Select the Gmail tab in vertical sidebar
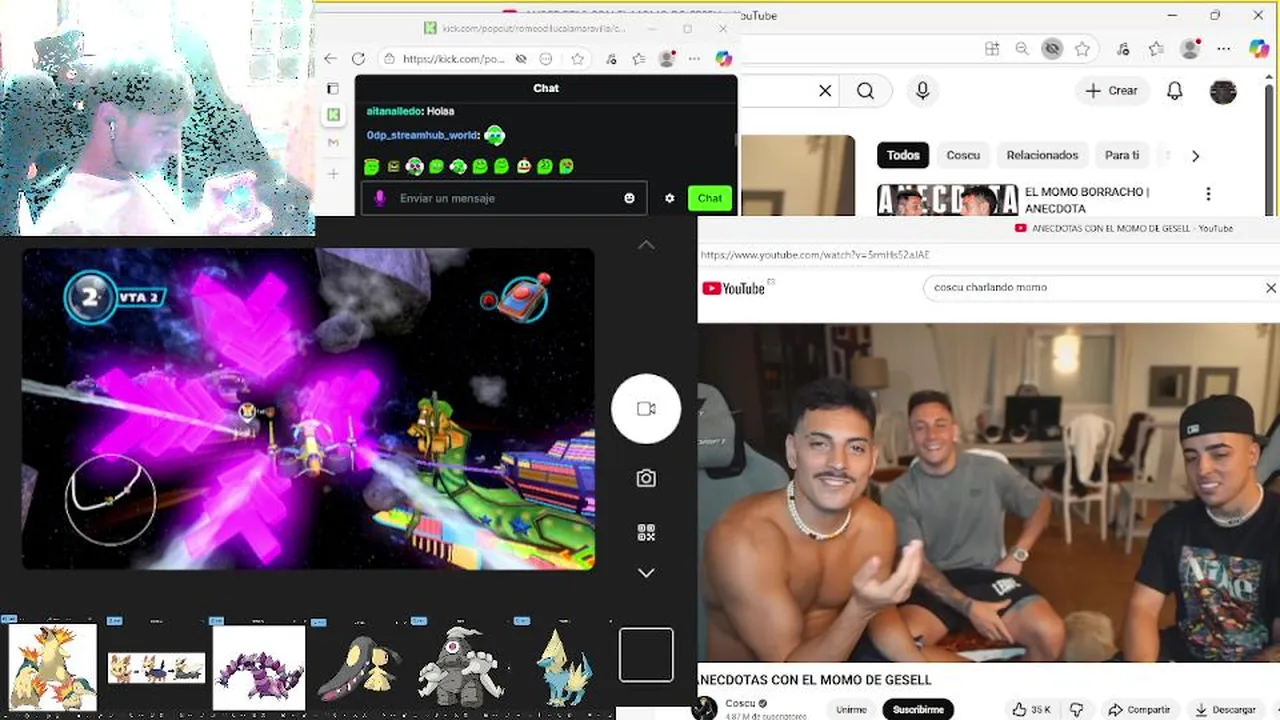Viewport: 1280px width, 720px height. tap(333, 143)
